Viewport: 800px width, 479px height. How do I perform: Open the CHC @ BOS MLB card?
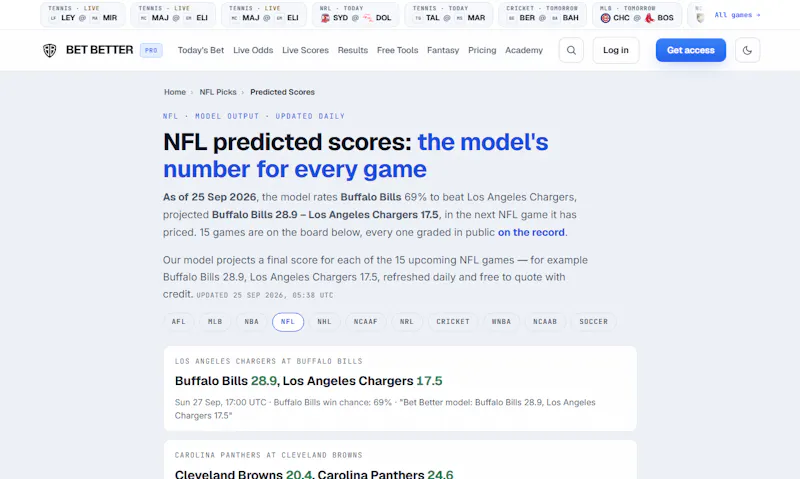coord(637,14)
